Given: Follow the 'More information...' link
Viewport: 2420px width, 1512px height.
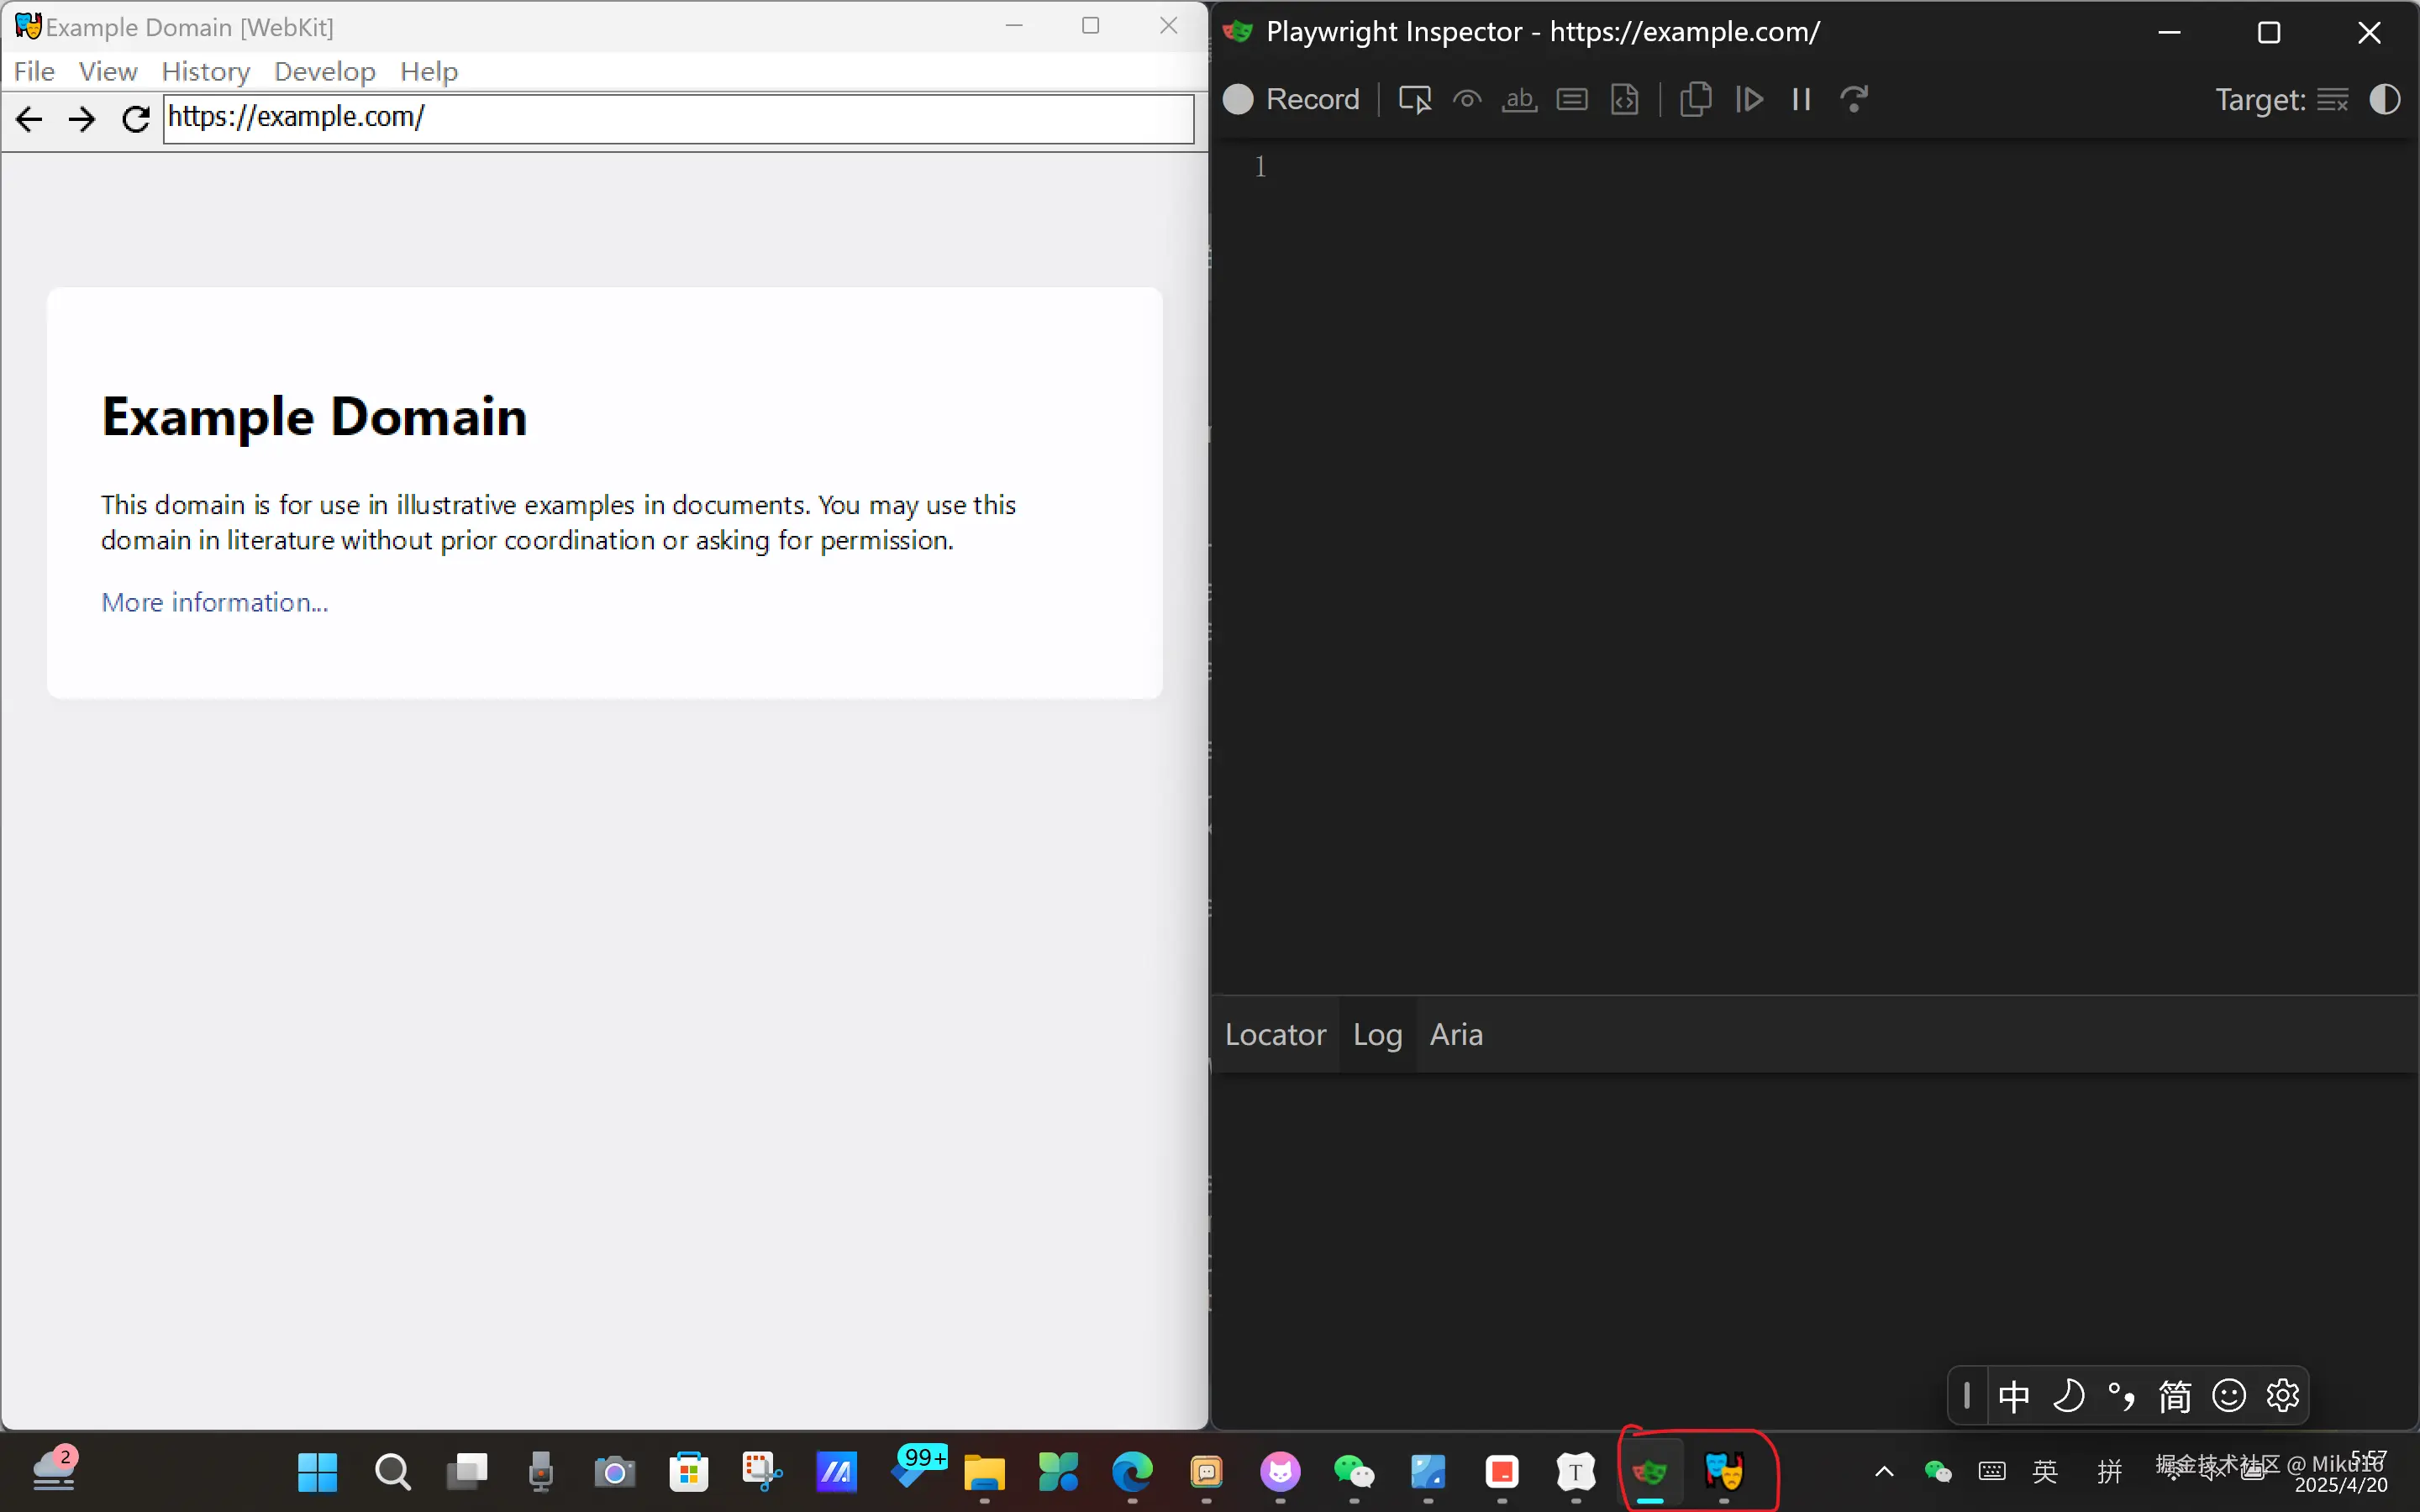Looking at the screenshot, I should click(x=214, y=602).
